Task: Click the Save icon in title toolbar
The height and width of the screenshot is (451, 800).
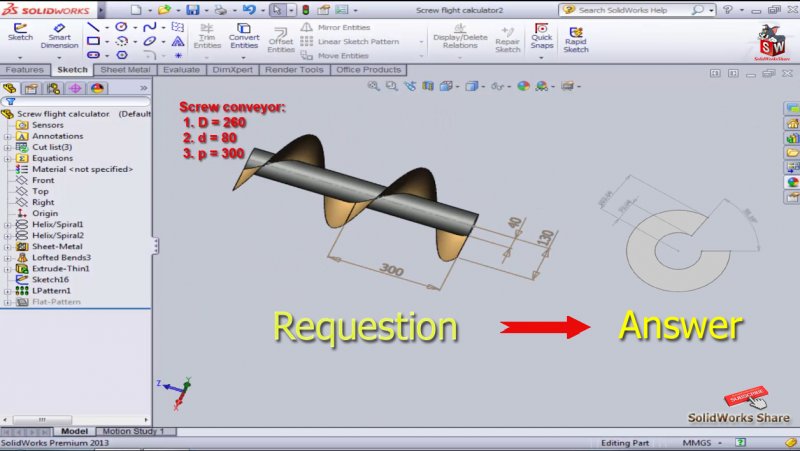Action: click(192, 10)
